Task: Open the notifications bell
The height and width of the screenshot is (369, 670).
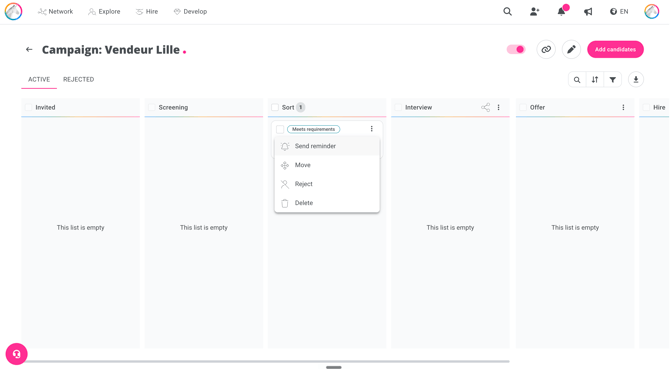Action: [561, 12]
